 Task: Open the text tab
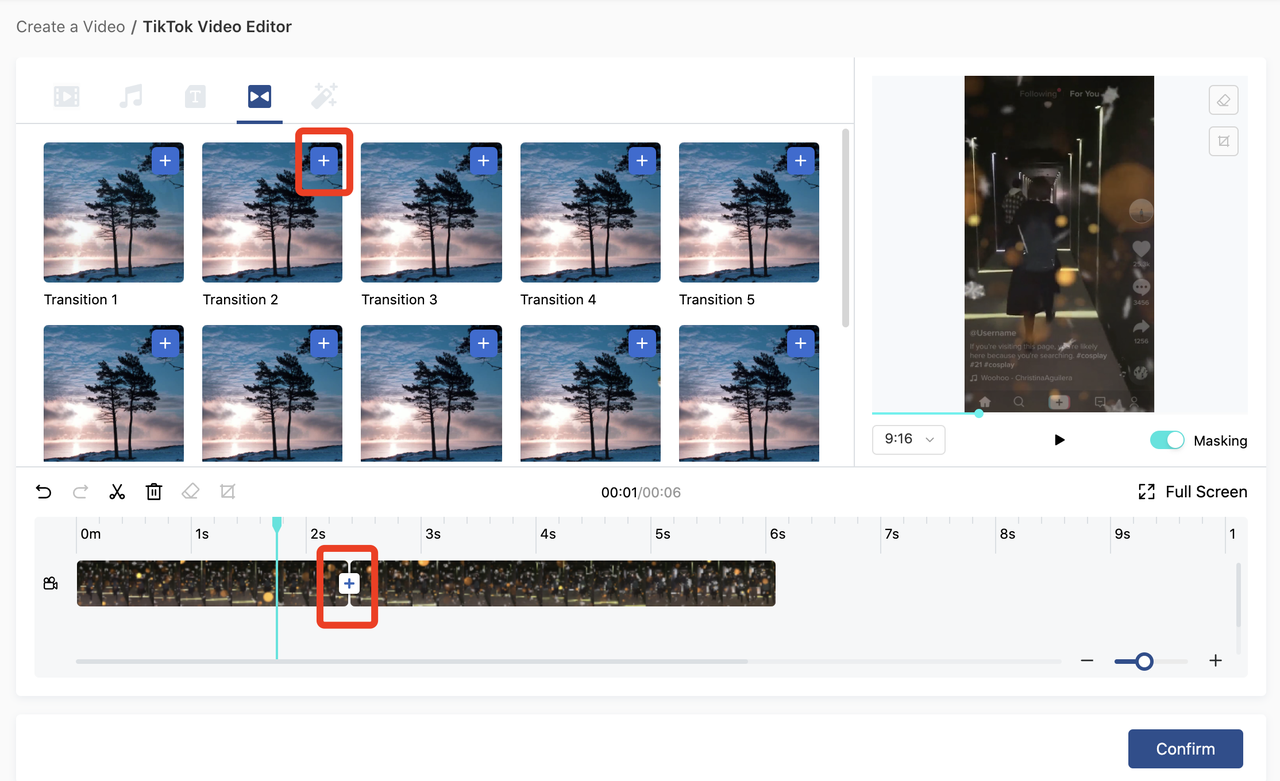(x=195, y=96)
